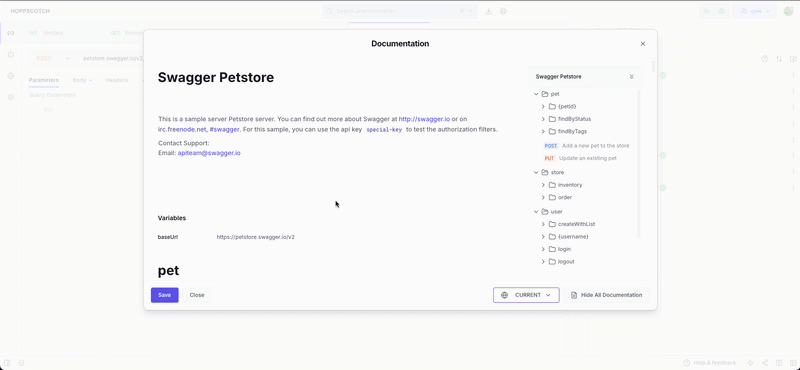Select POST Add a new pet to the store
This screenshot has width=800, height=370.
pos(586,146)
